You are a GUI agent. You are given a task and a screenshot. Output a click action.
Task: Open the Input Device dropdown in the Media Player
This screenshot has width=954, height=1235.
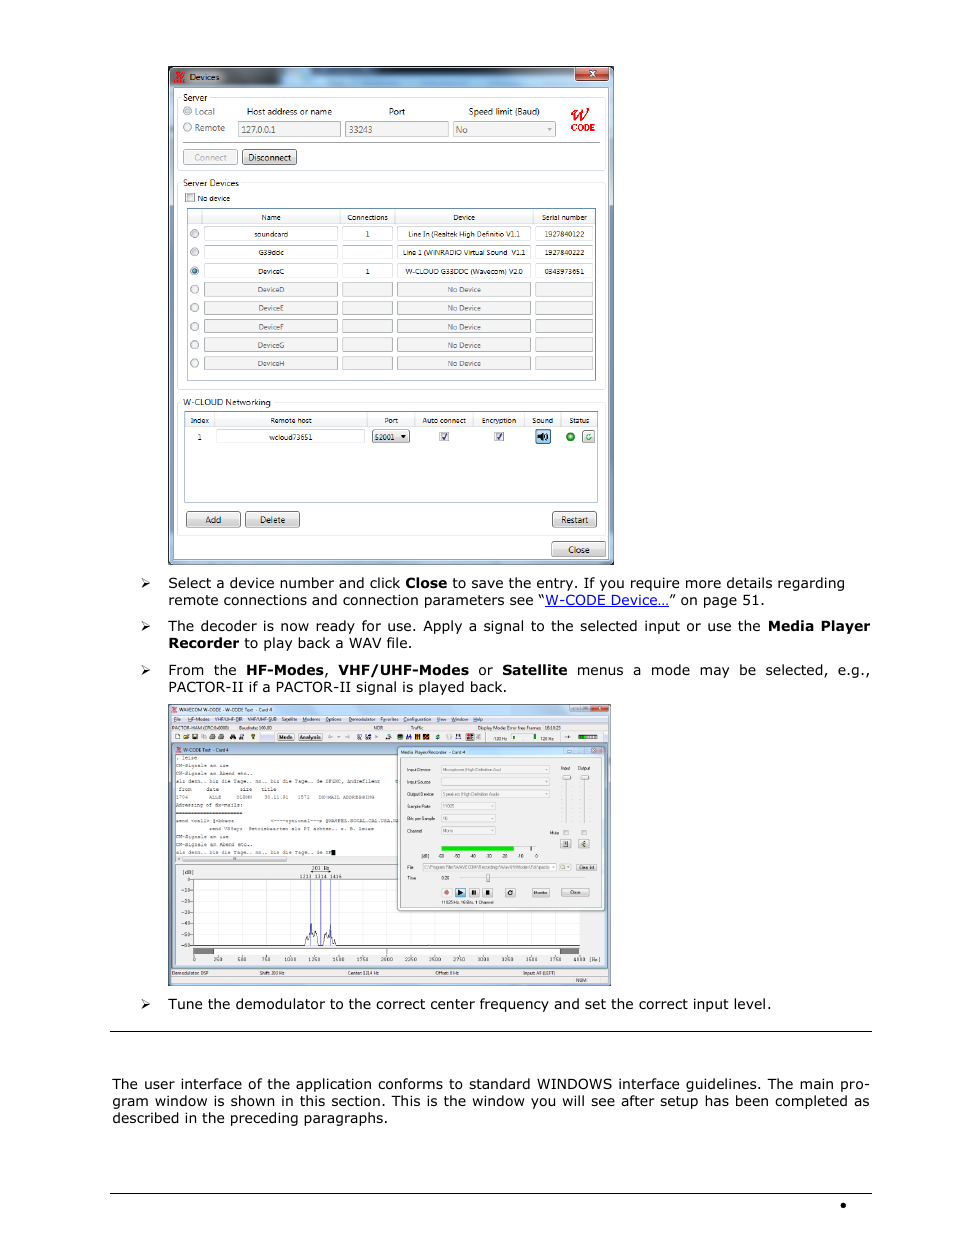pyautogui.click(x=495, y=770)
